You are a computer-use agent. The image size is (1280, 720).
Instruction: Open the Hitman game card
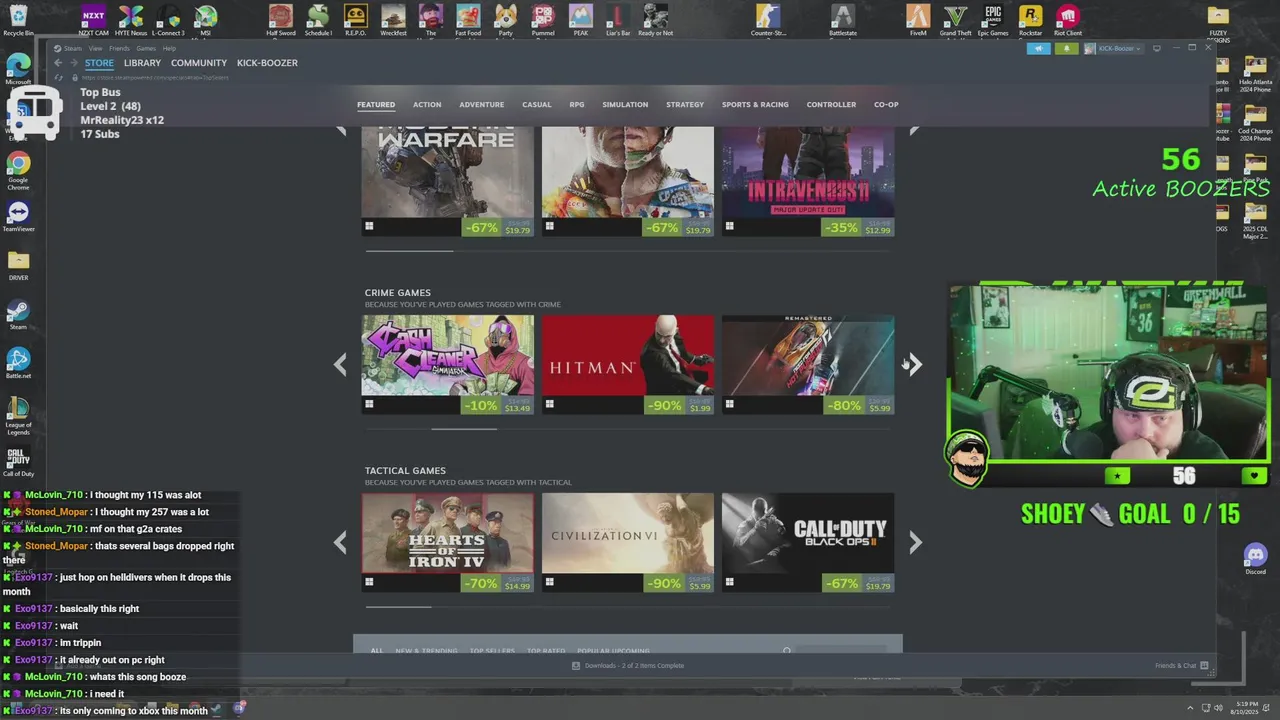pyautogui.click(x=628, y=365)
